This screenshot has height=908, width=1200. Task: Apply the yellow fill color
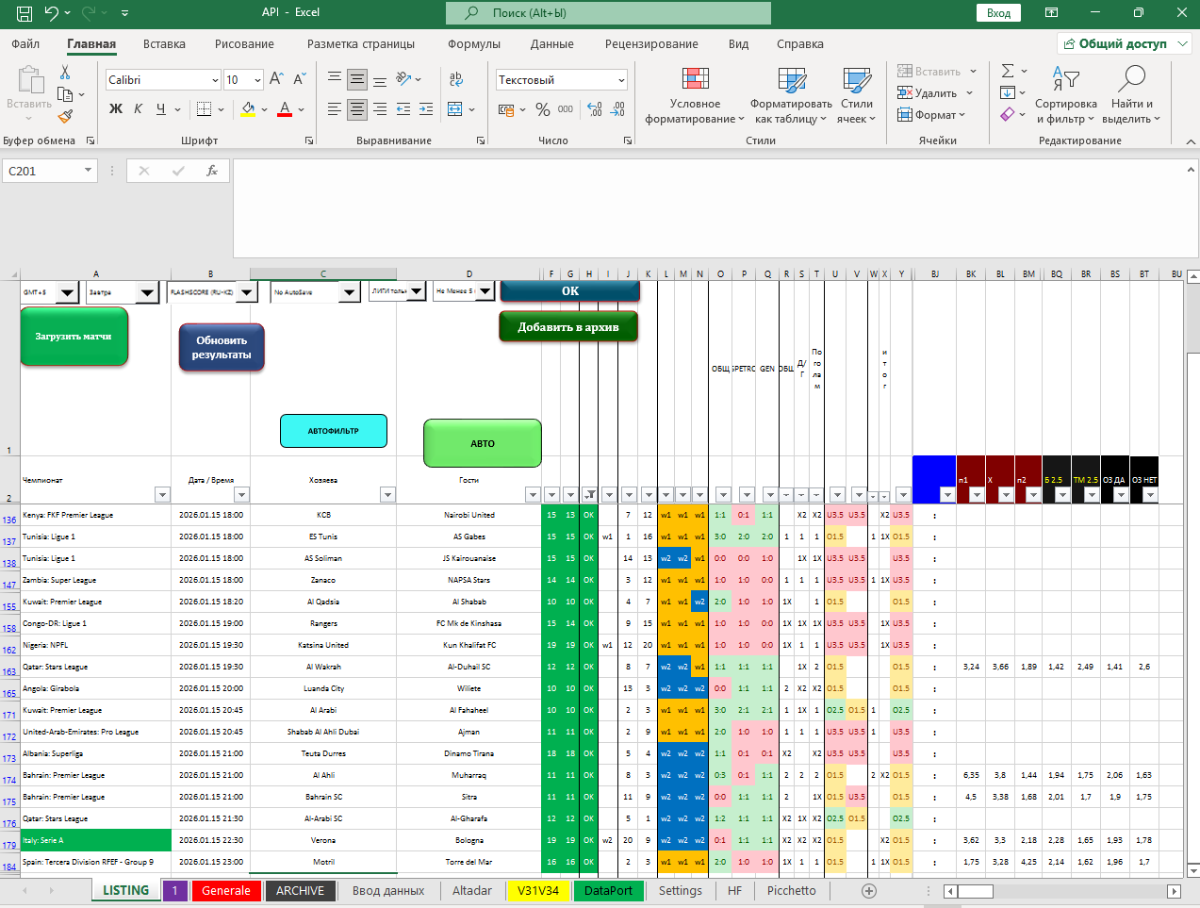(248, 109)
